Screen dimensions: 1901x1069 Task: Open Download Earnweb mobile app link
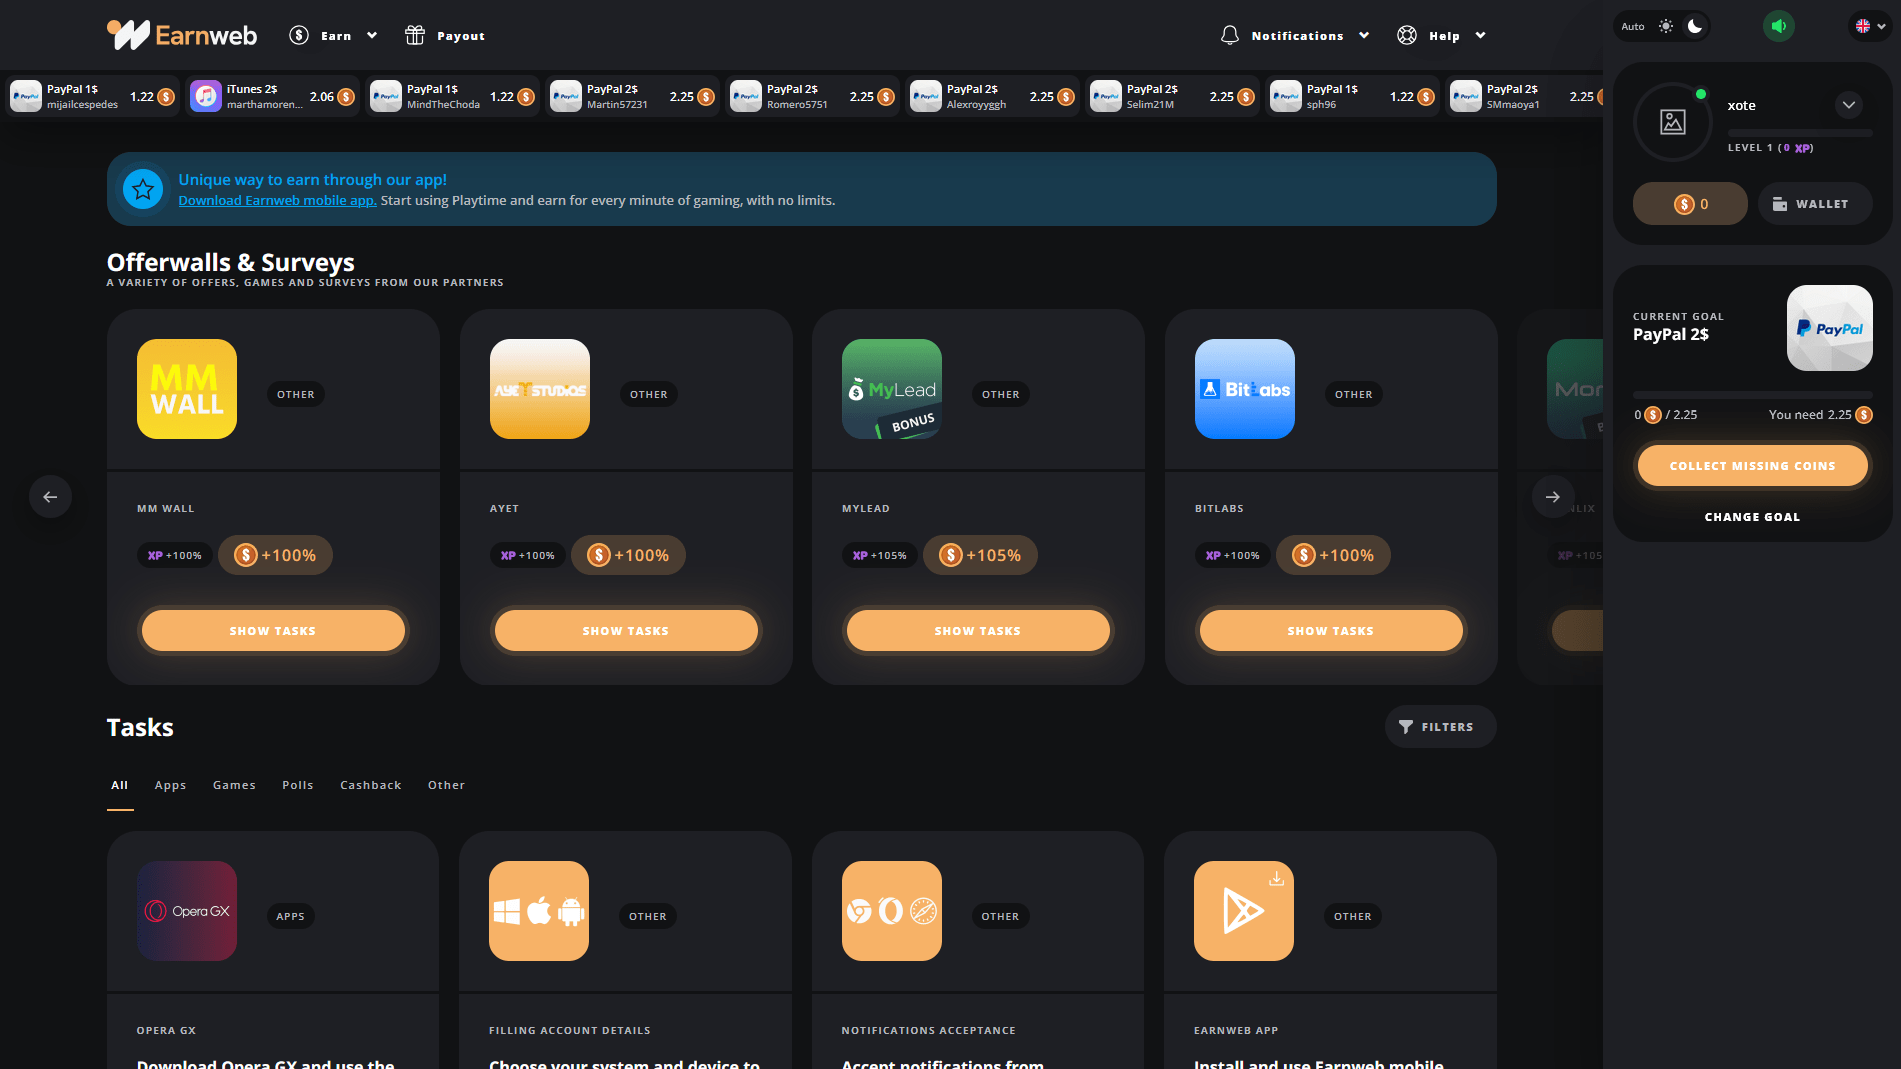click(277, 200)
